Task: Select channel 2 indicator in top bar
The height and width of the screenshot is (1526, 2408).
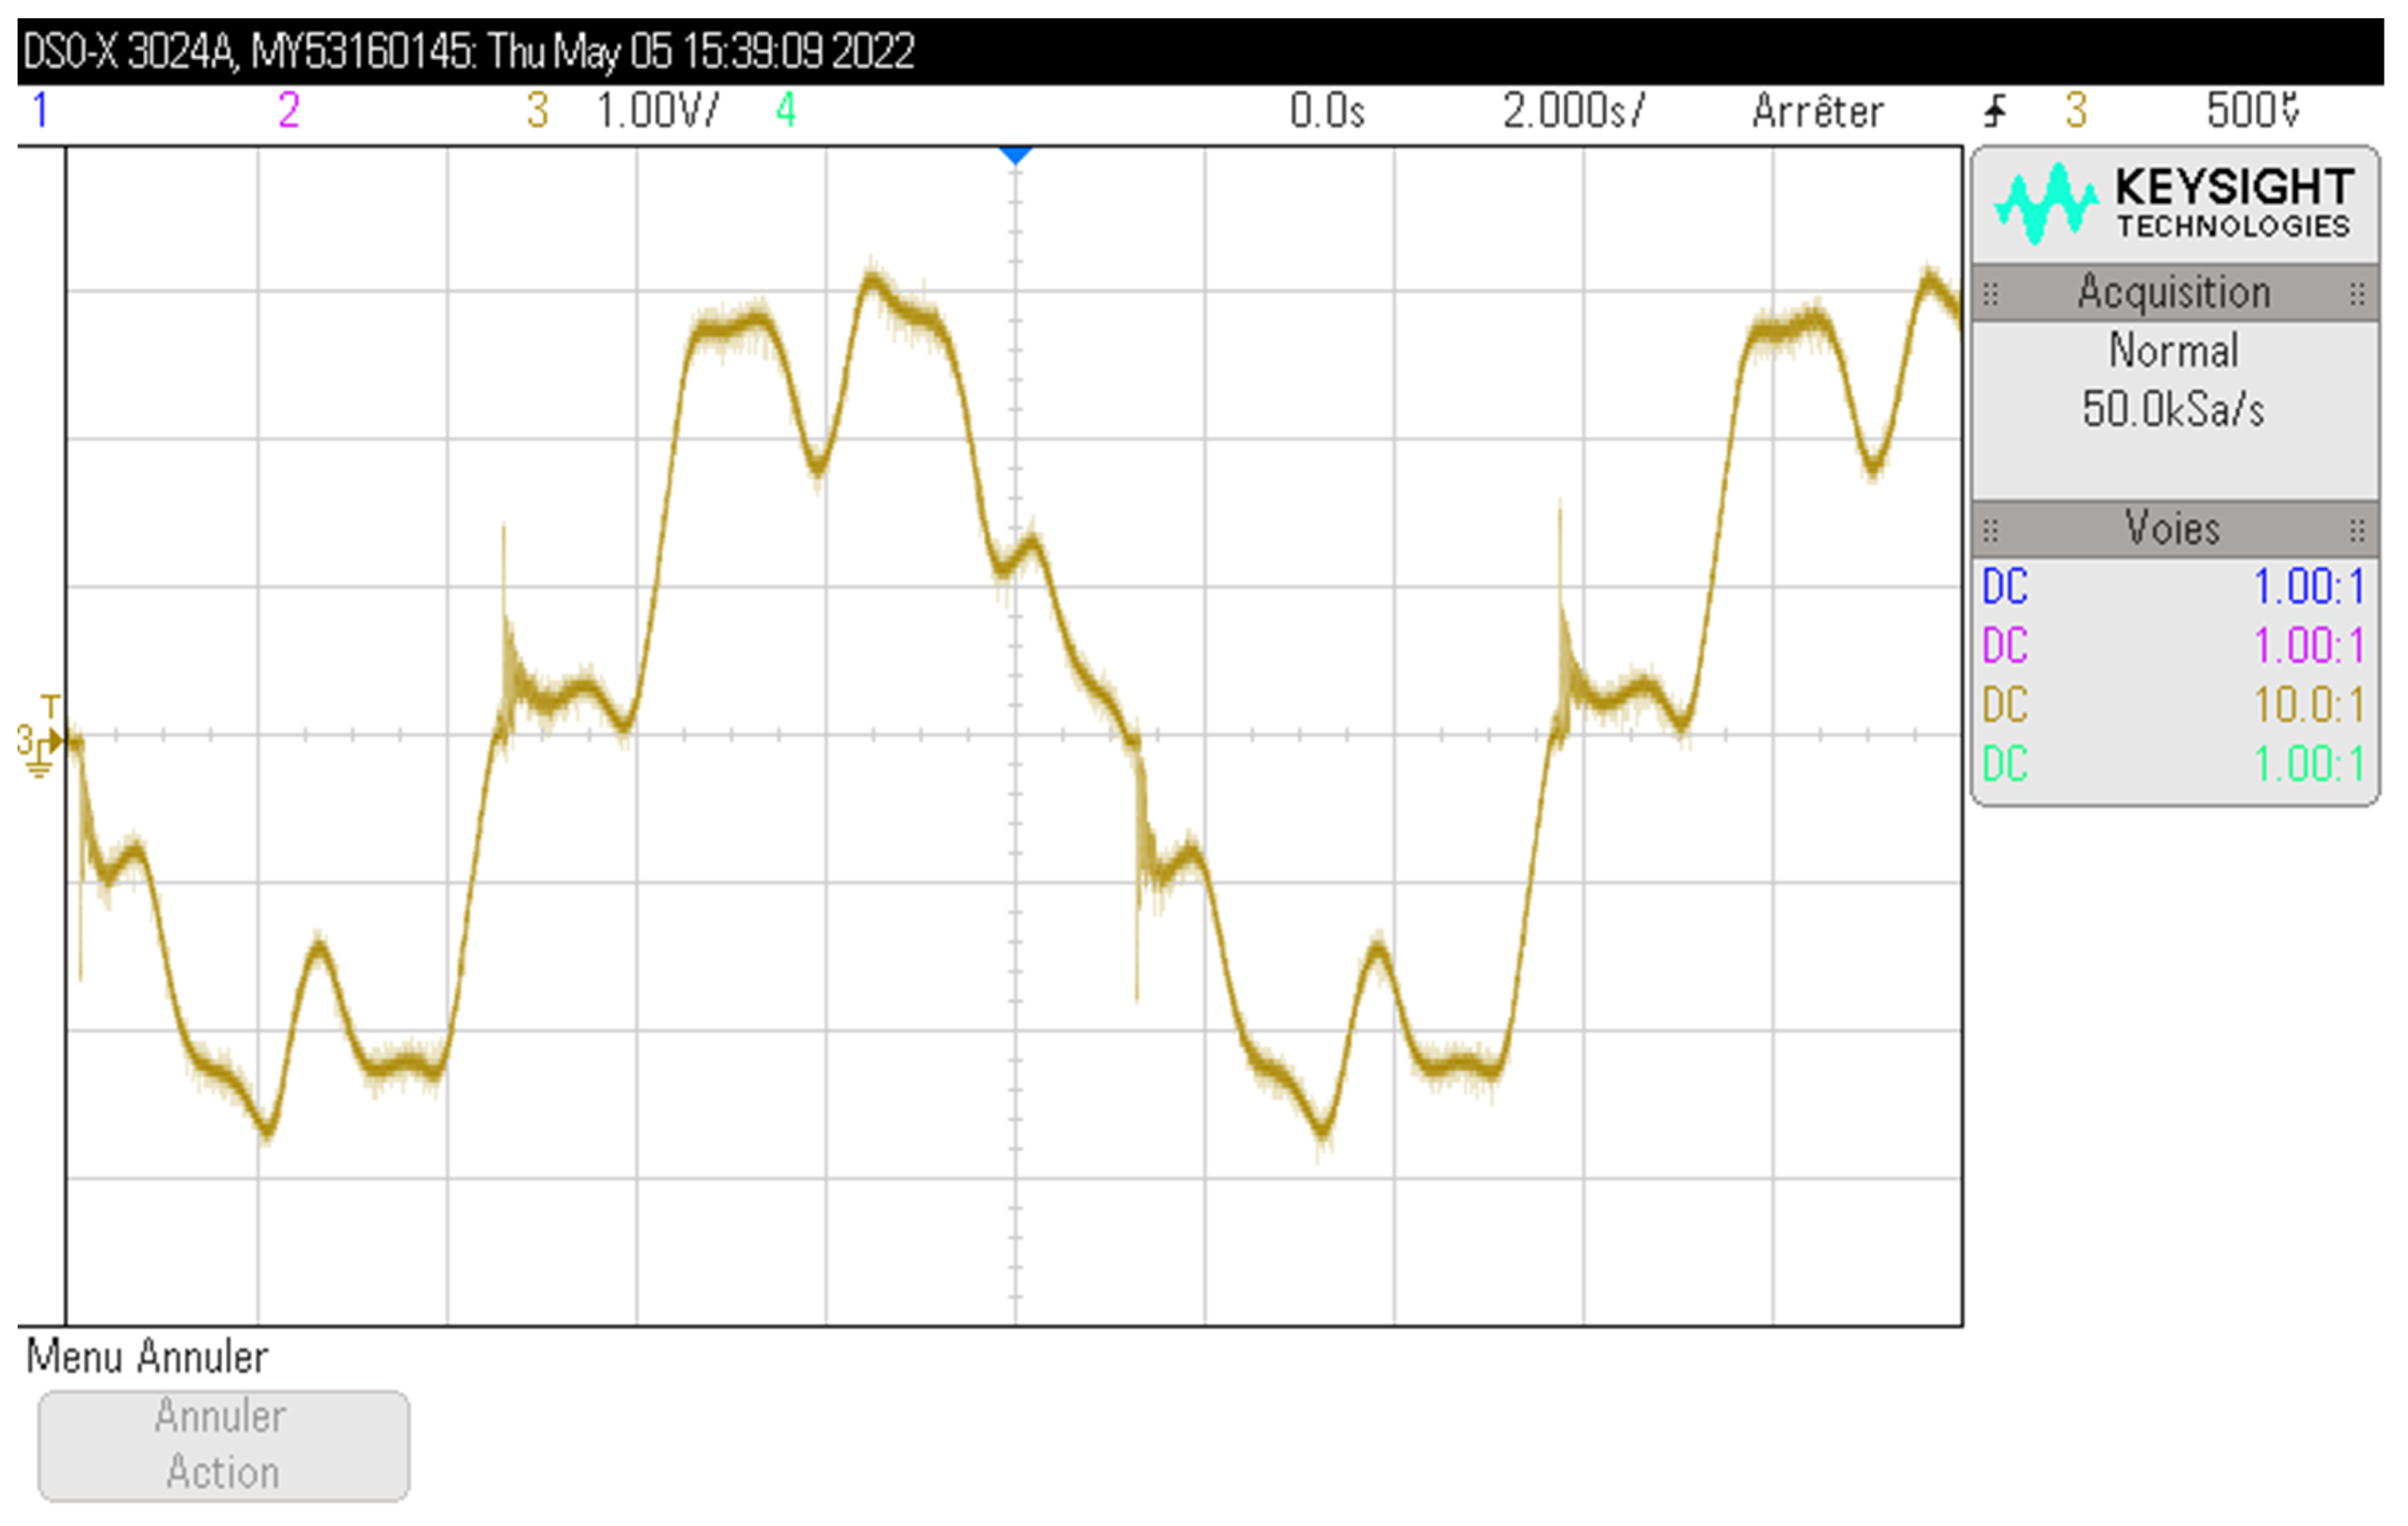Action: click(289, 111)
